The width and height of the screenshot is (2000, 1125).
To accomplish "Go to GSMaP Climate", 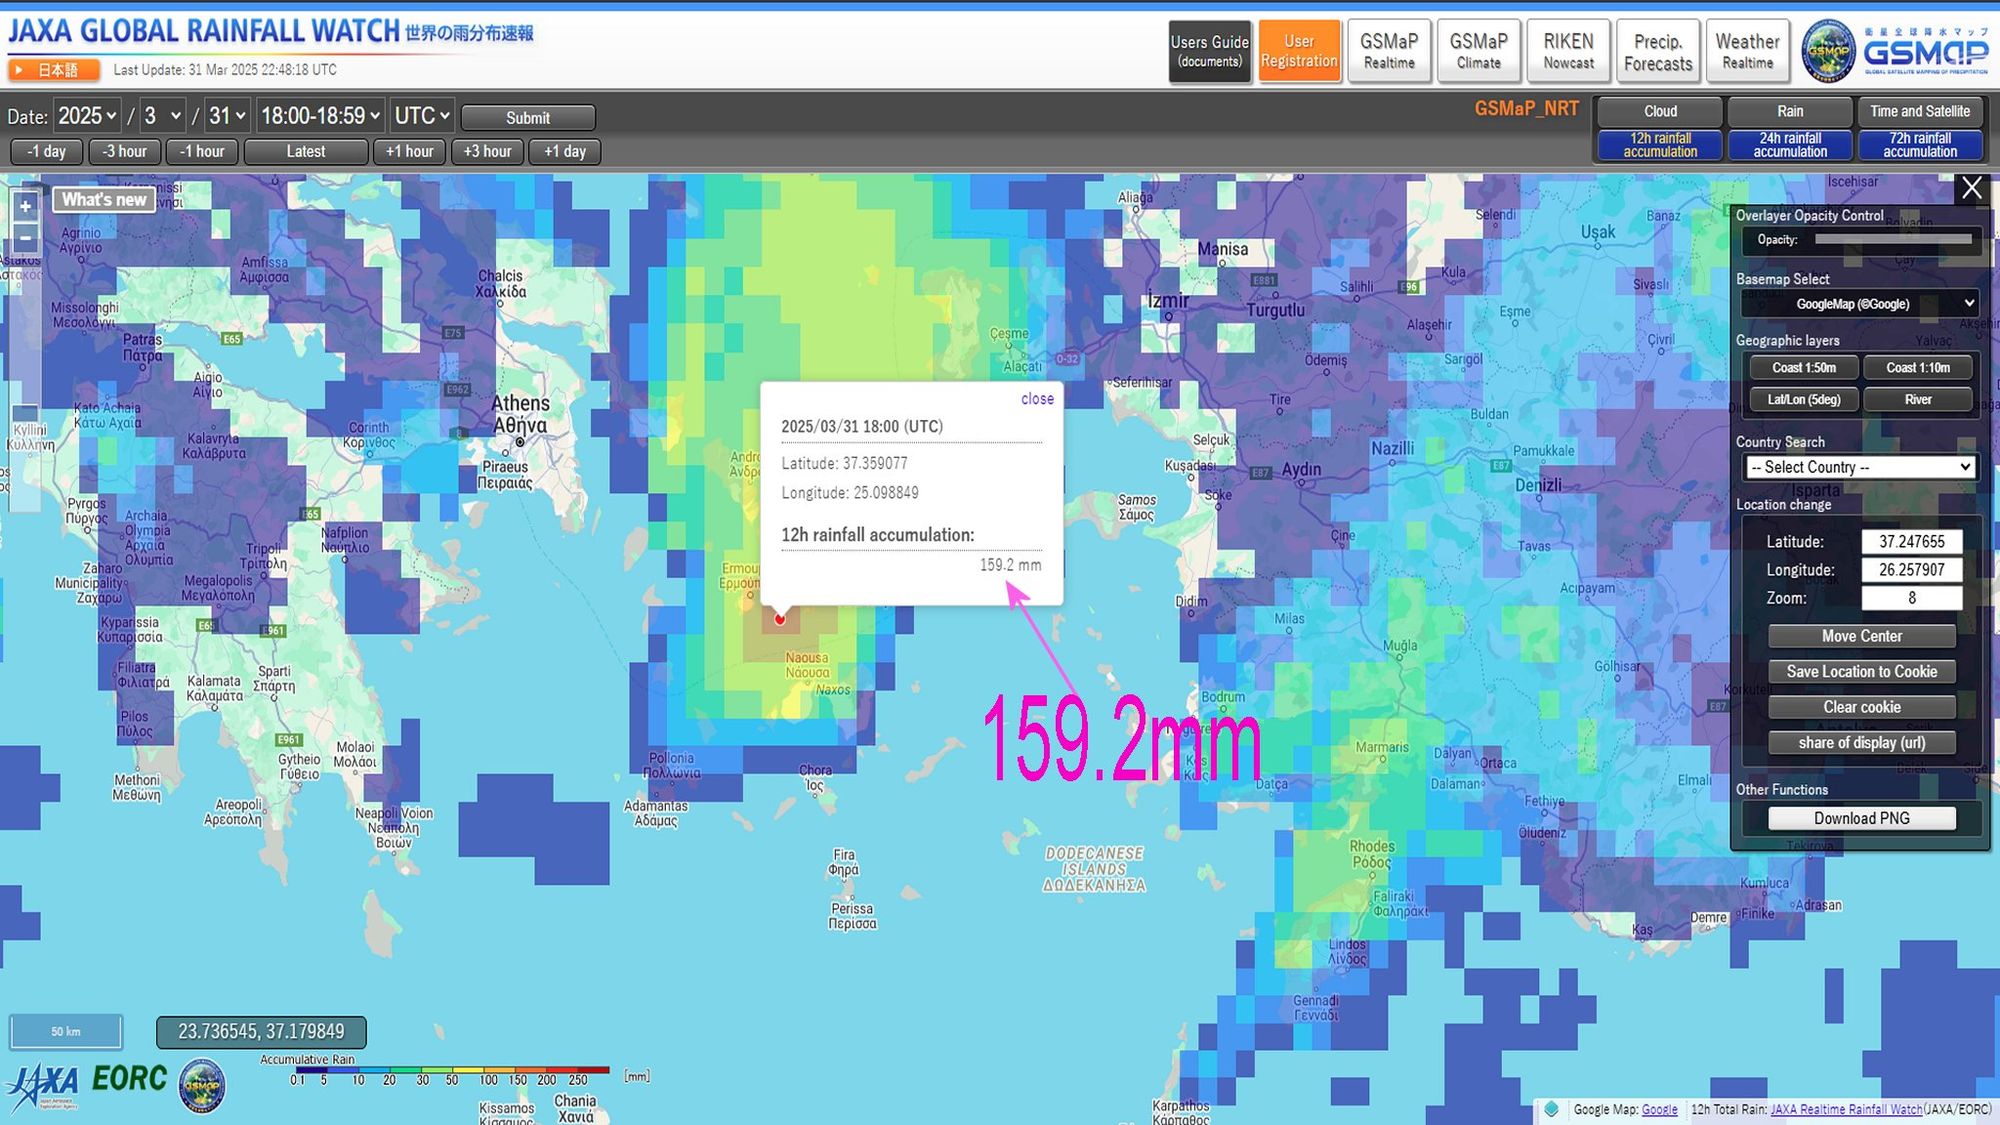I will click(1478, 51).
